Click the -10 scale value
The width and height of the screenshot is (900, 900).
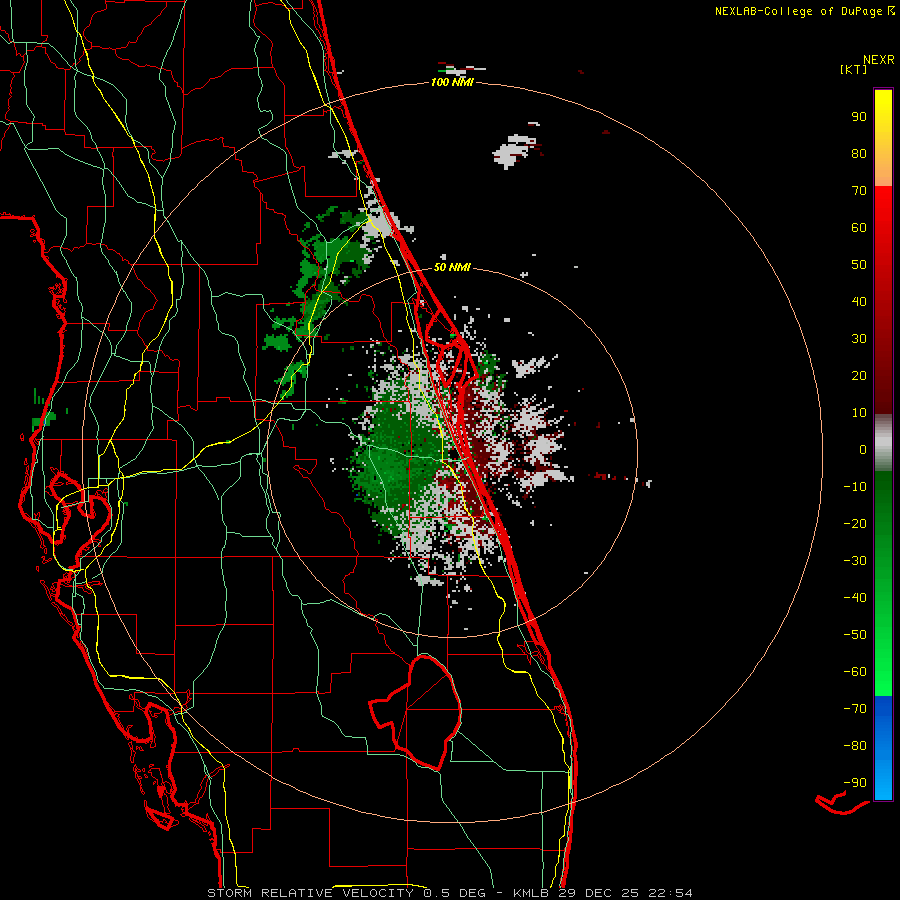[x=855, y=487]
